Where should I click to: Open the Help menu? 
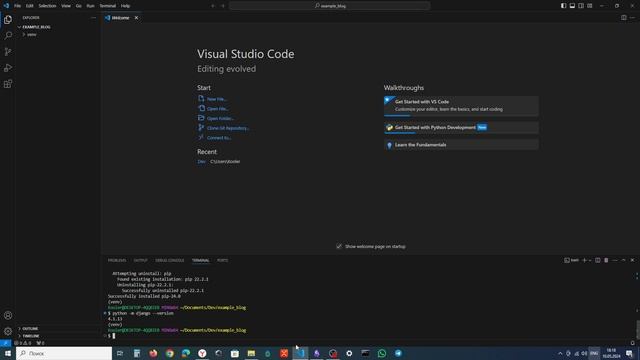125,6
